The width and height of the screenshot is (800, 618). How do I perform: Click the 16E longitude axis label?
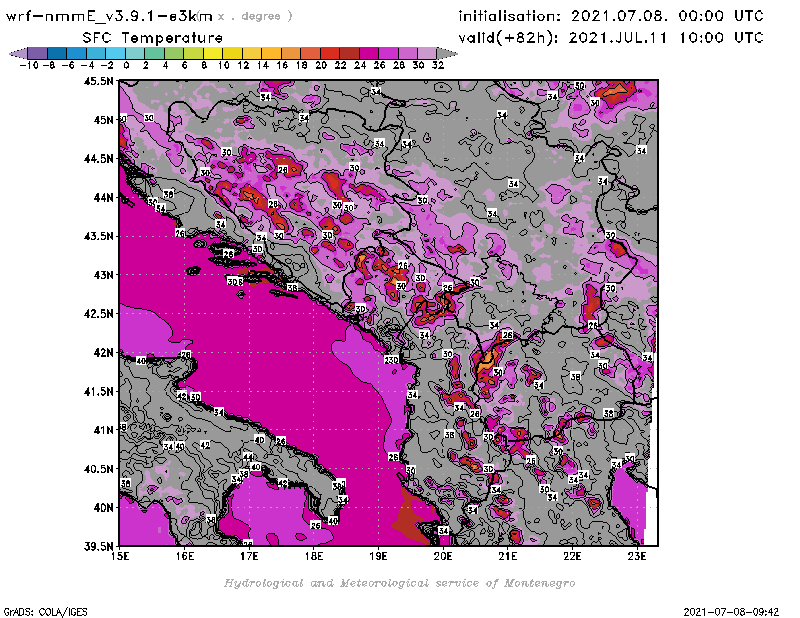(x=185, y=556)
